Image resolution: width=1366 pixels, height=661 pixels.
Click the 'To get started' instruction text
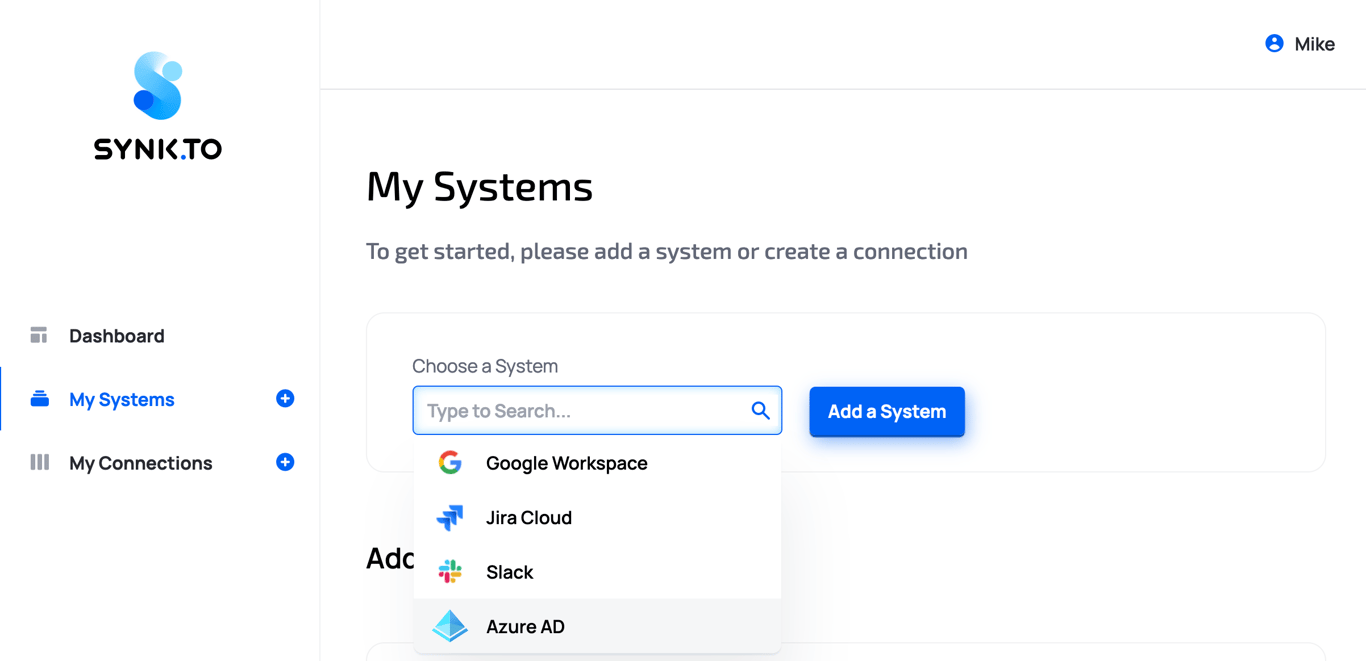coord(667,251)
